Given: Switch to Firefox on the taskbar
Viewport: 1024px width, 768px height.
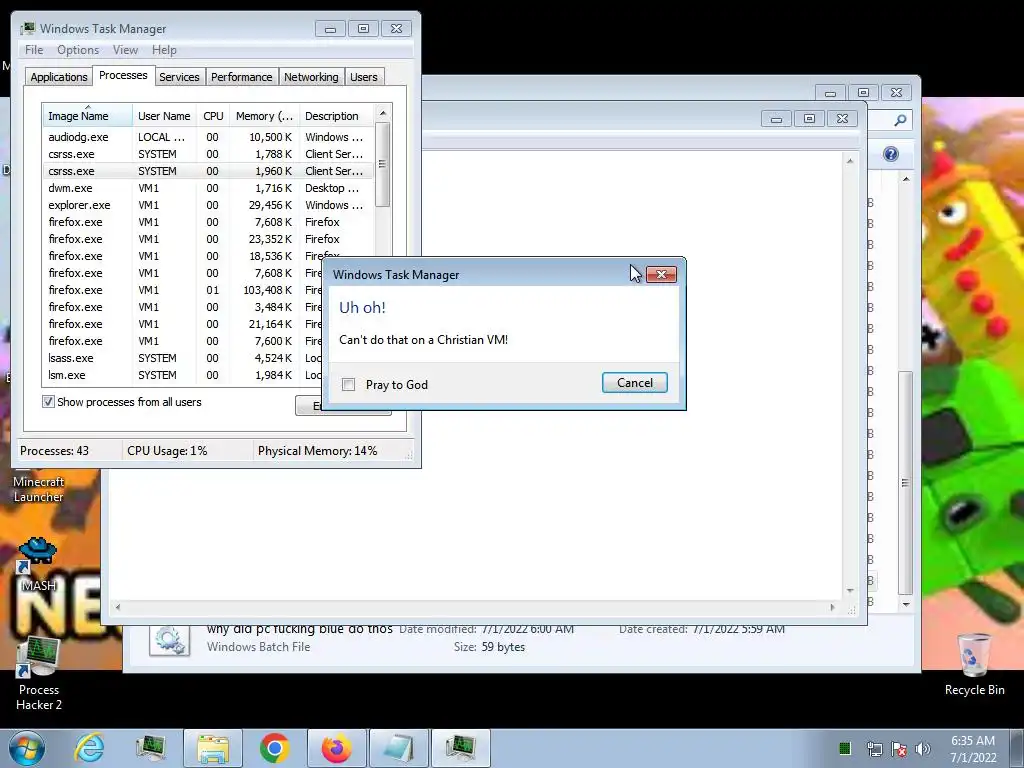Looking at the screenshot, I should [336, 748].
